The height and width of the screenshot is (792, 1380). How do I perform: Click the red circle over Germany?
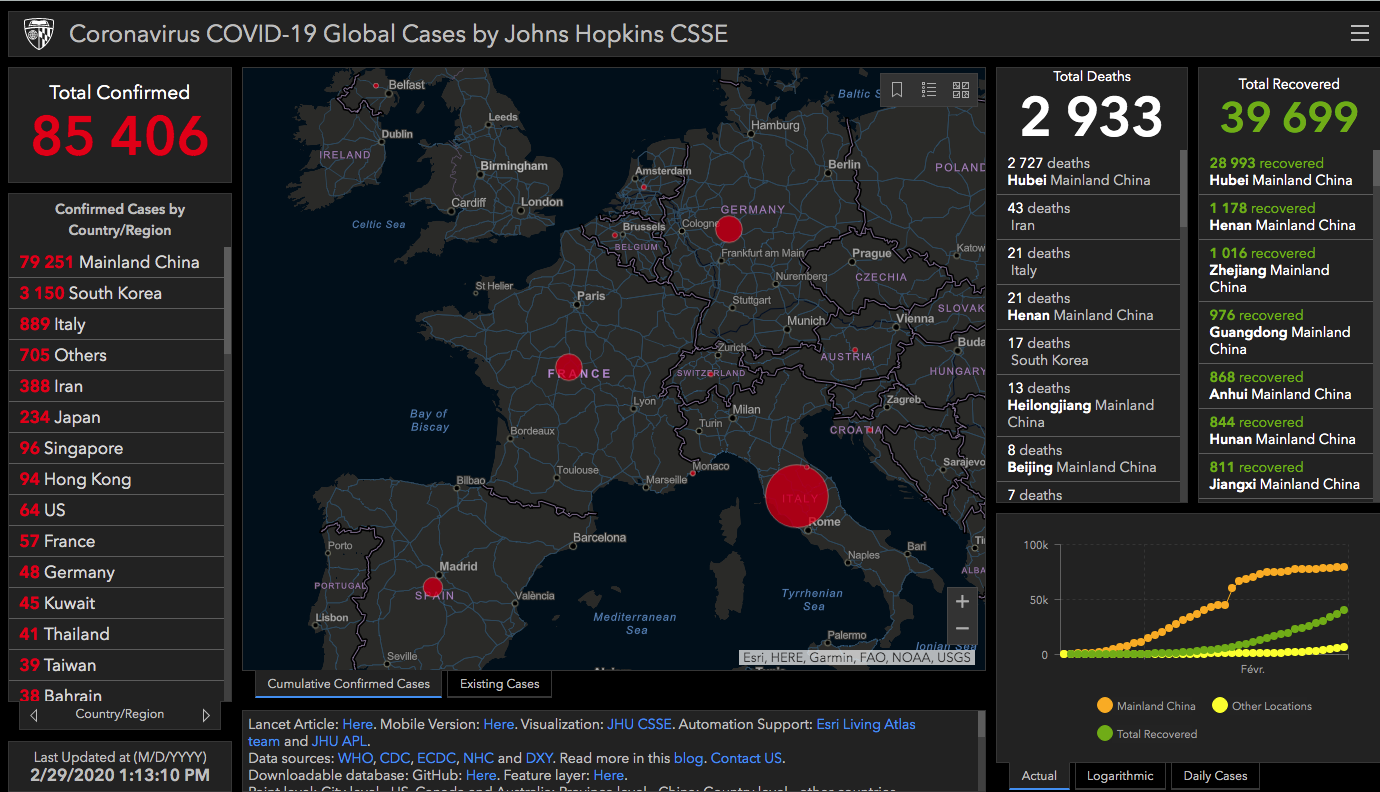(x=729, y=229)
